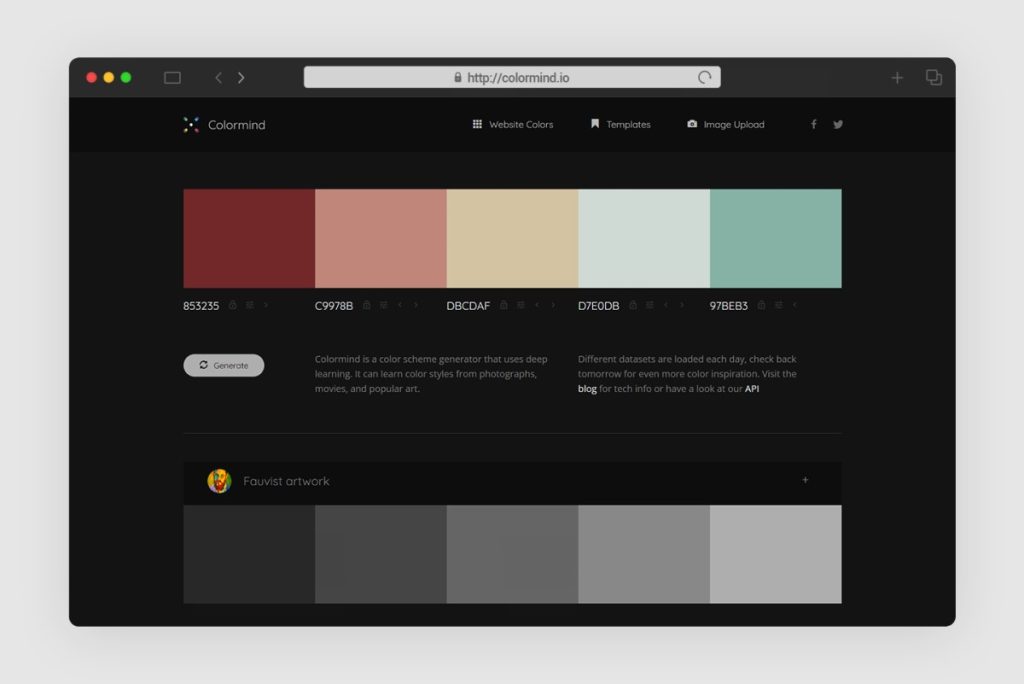Select lightest gray Fauvist palette swatch
The image size is (1024, 684).
[776, 554]
